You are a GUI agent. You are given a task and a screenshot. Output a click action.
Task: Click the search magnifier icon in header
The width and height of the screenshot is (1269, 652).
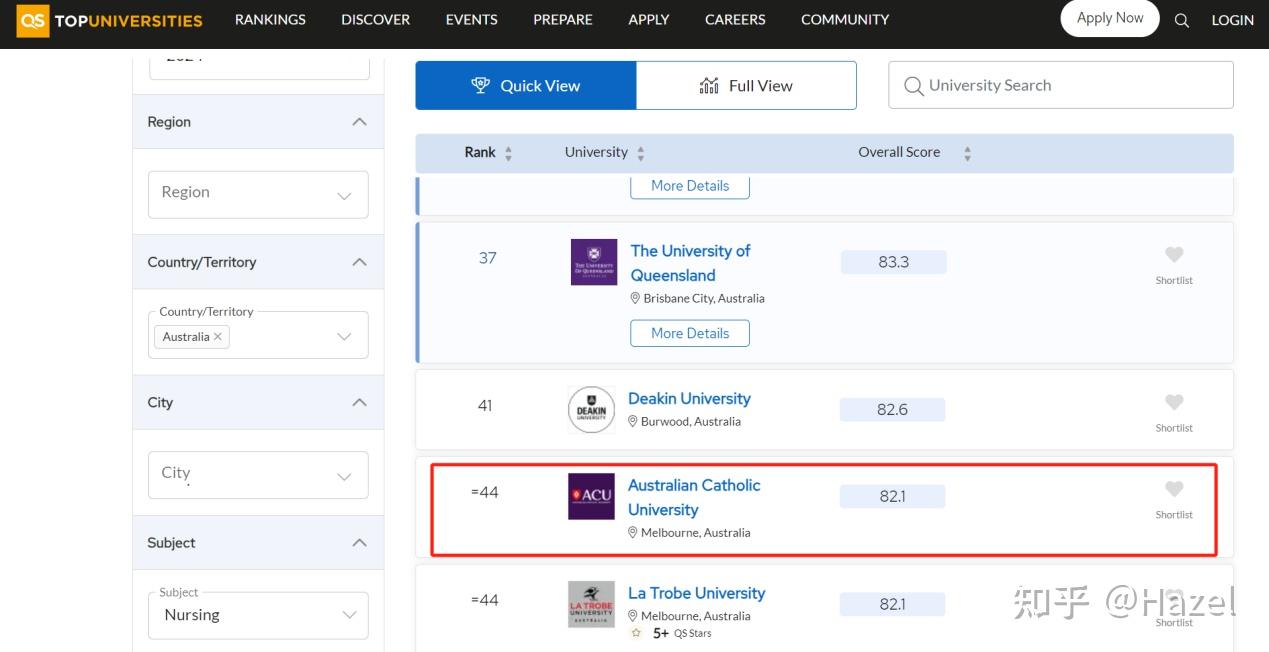pyautogui.click(x=1181, y=20)
